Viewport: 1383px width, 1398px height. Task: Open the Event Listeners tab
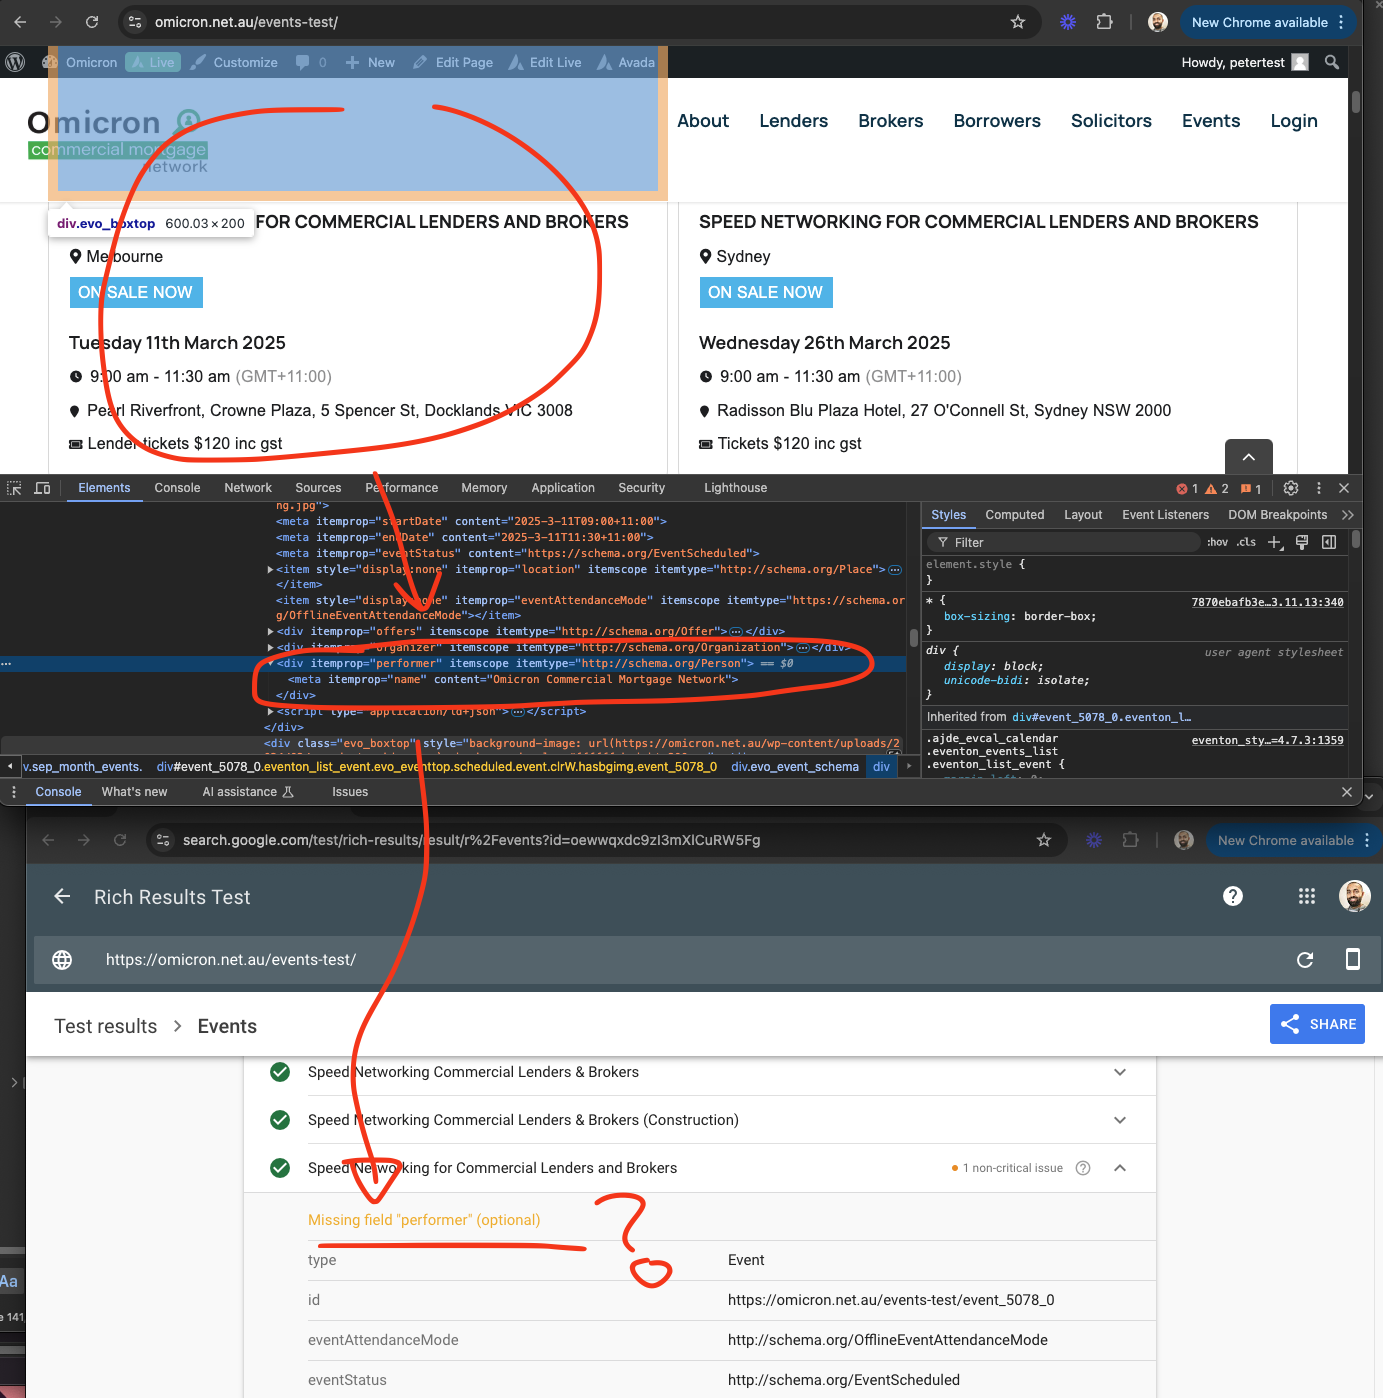[x=1166, y=515]
